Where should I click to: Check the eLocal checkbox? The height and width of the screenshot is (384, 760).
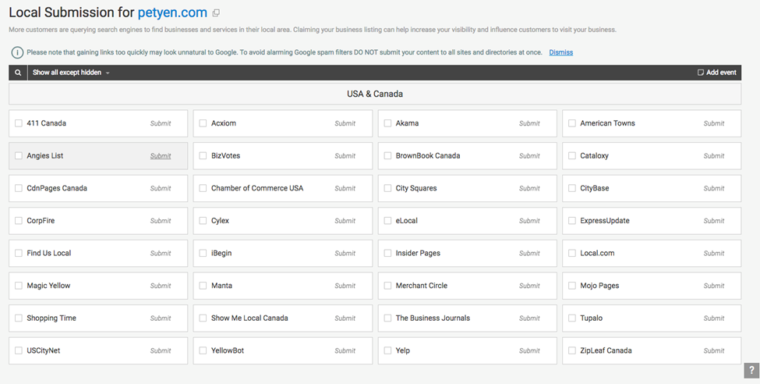point(388,221)
